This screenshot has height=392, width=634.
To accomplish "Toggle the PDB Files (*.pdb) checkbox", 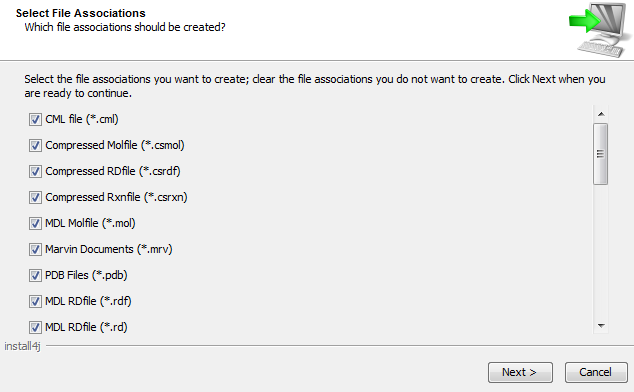I will click(35, 275).
